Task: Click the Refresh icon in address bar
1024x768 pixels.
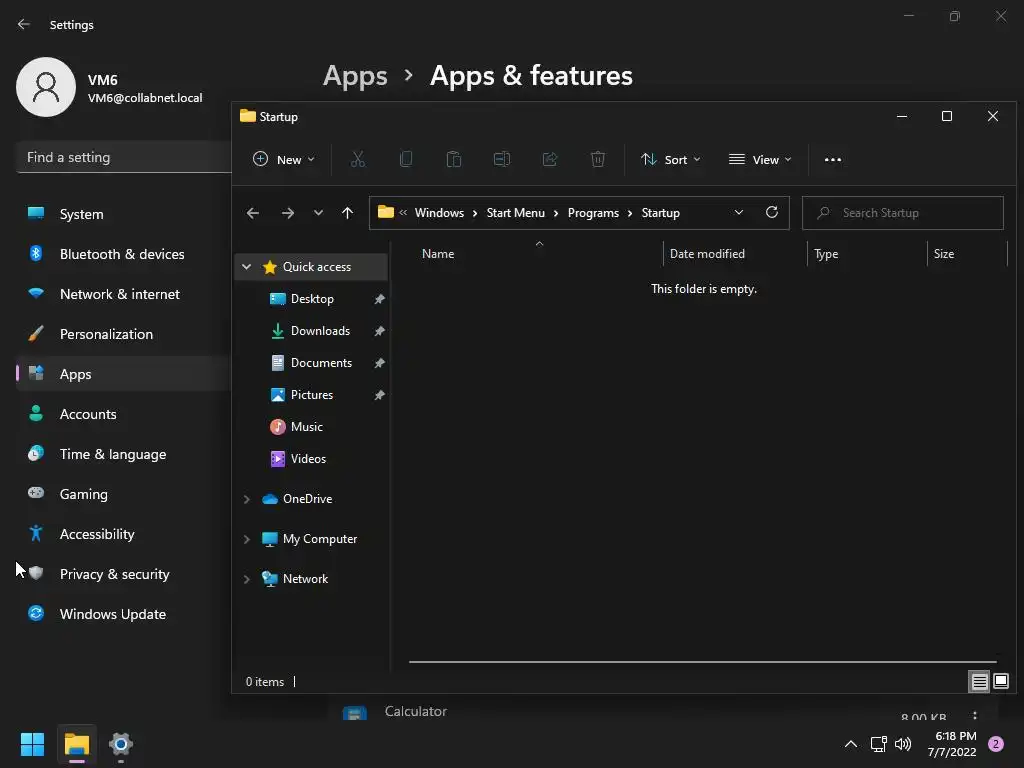Action: click(771, 212)
